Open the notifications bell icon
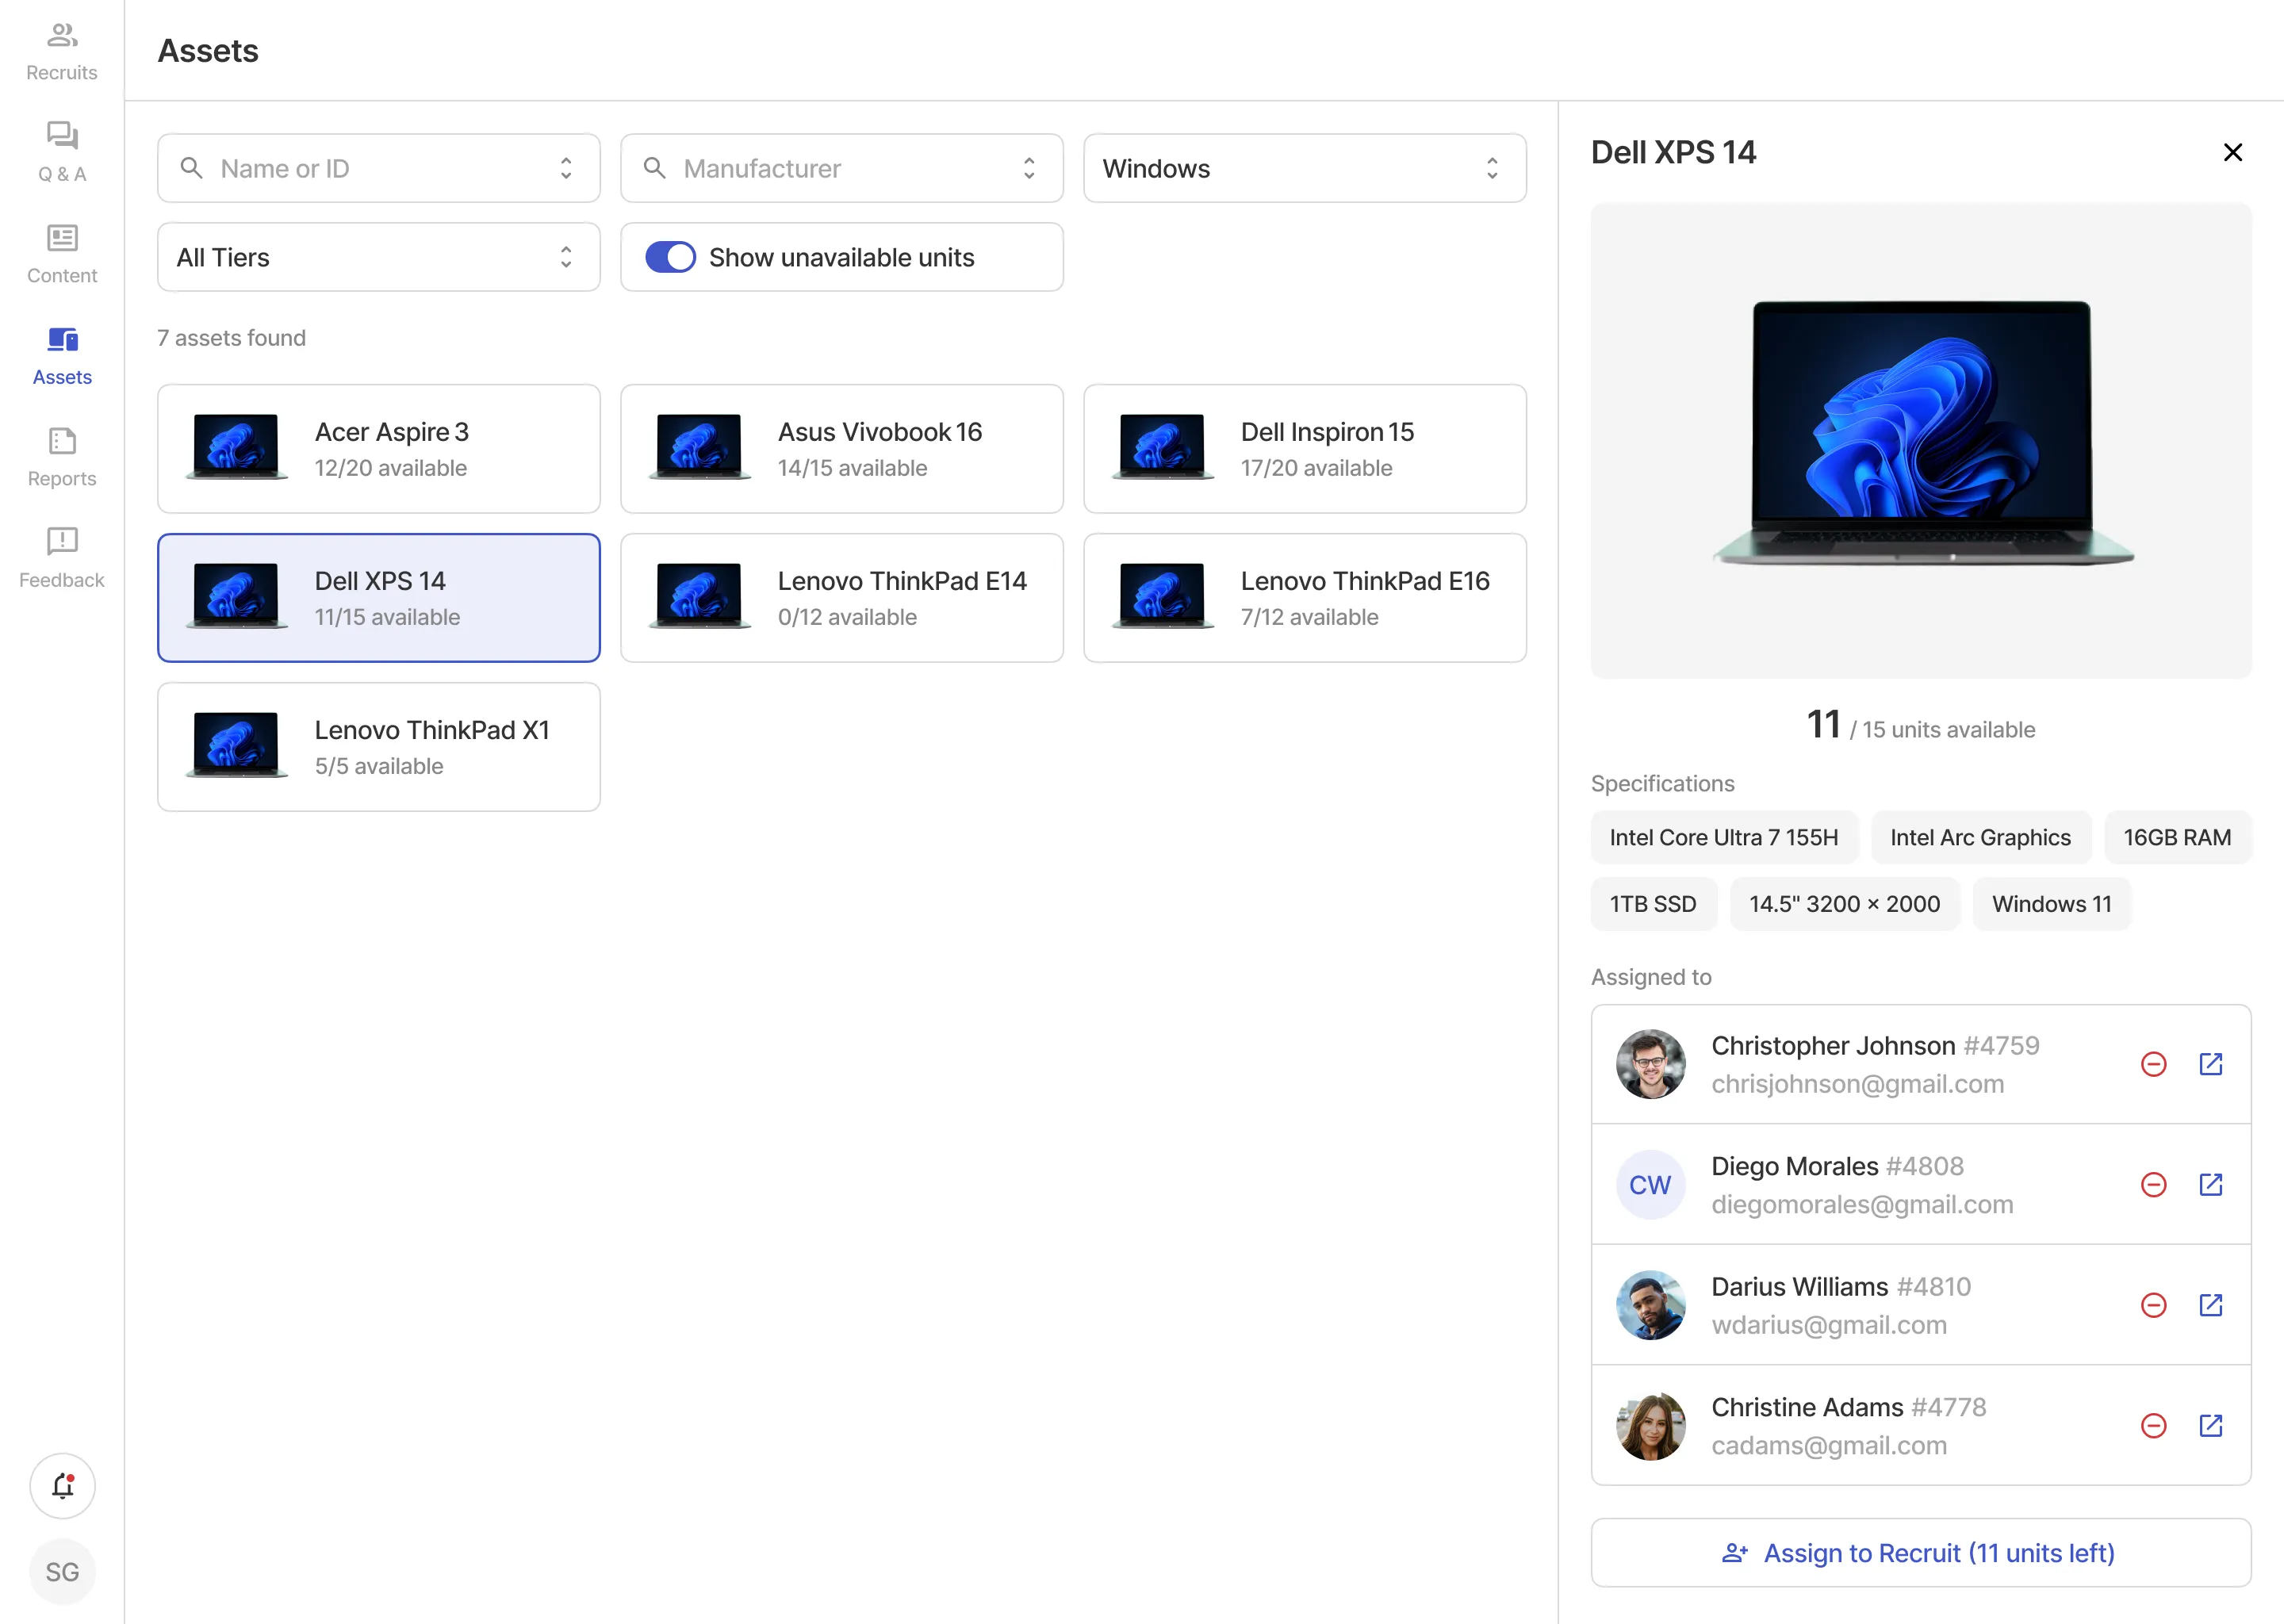This screenshot has height=1624, width=2284. (x=62, y=1486)
